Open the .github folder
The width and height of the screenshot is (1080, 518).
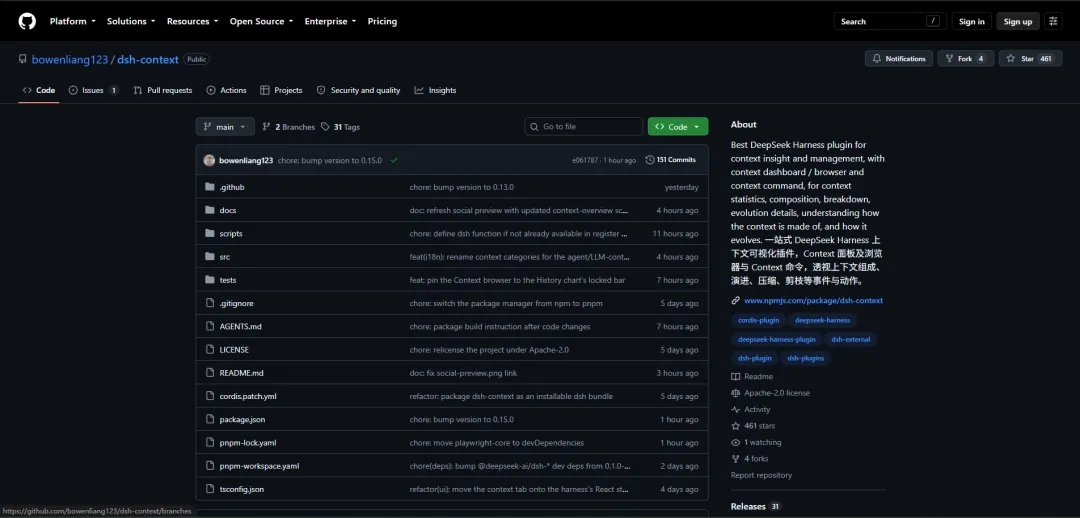pyautogui.click(x=231, y=187)
